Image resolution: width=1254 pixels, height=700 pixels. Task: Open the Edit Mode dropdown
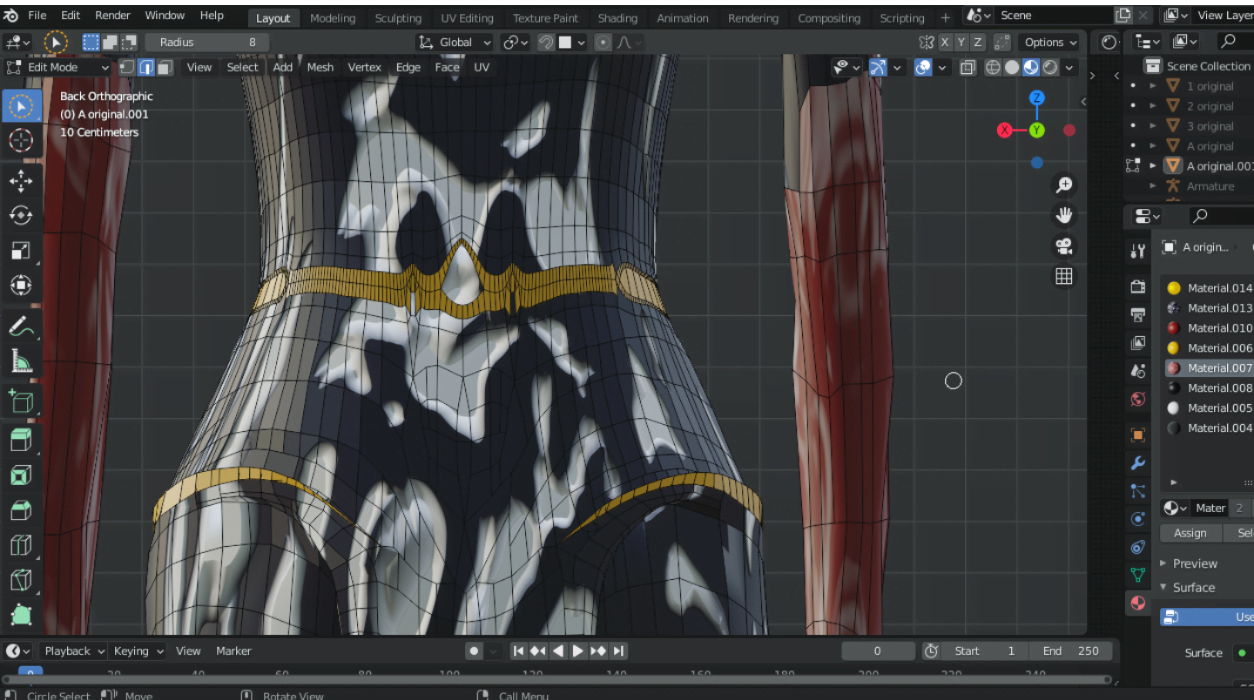pyautogui.click(x=59, y=67)
